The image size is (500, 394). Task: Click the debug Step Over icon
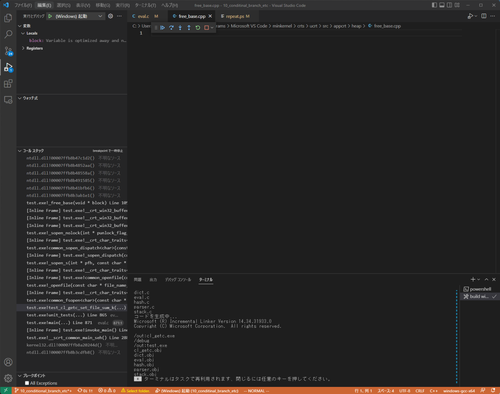171,28
